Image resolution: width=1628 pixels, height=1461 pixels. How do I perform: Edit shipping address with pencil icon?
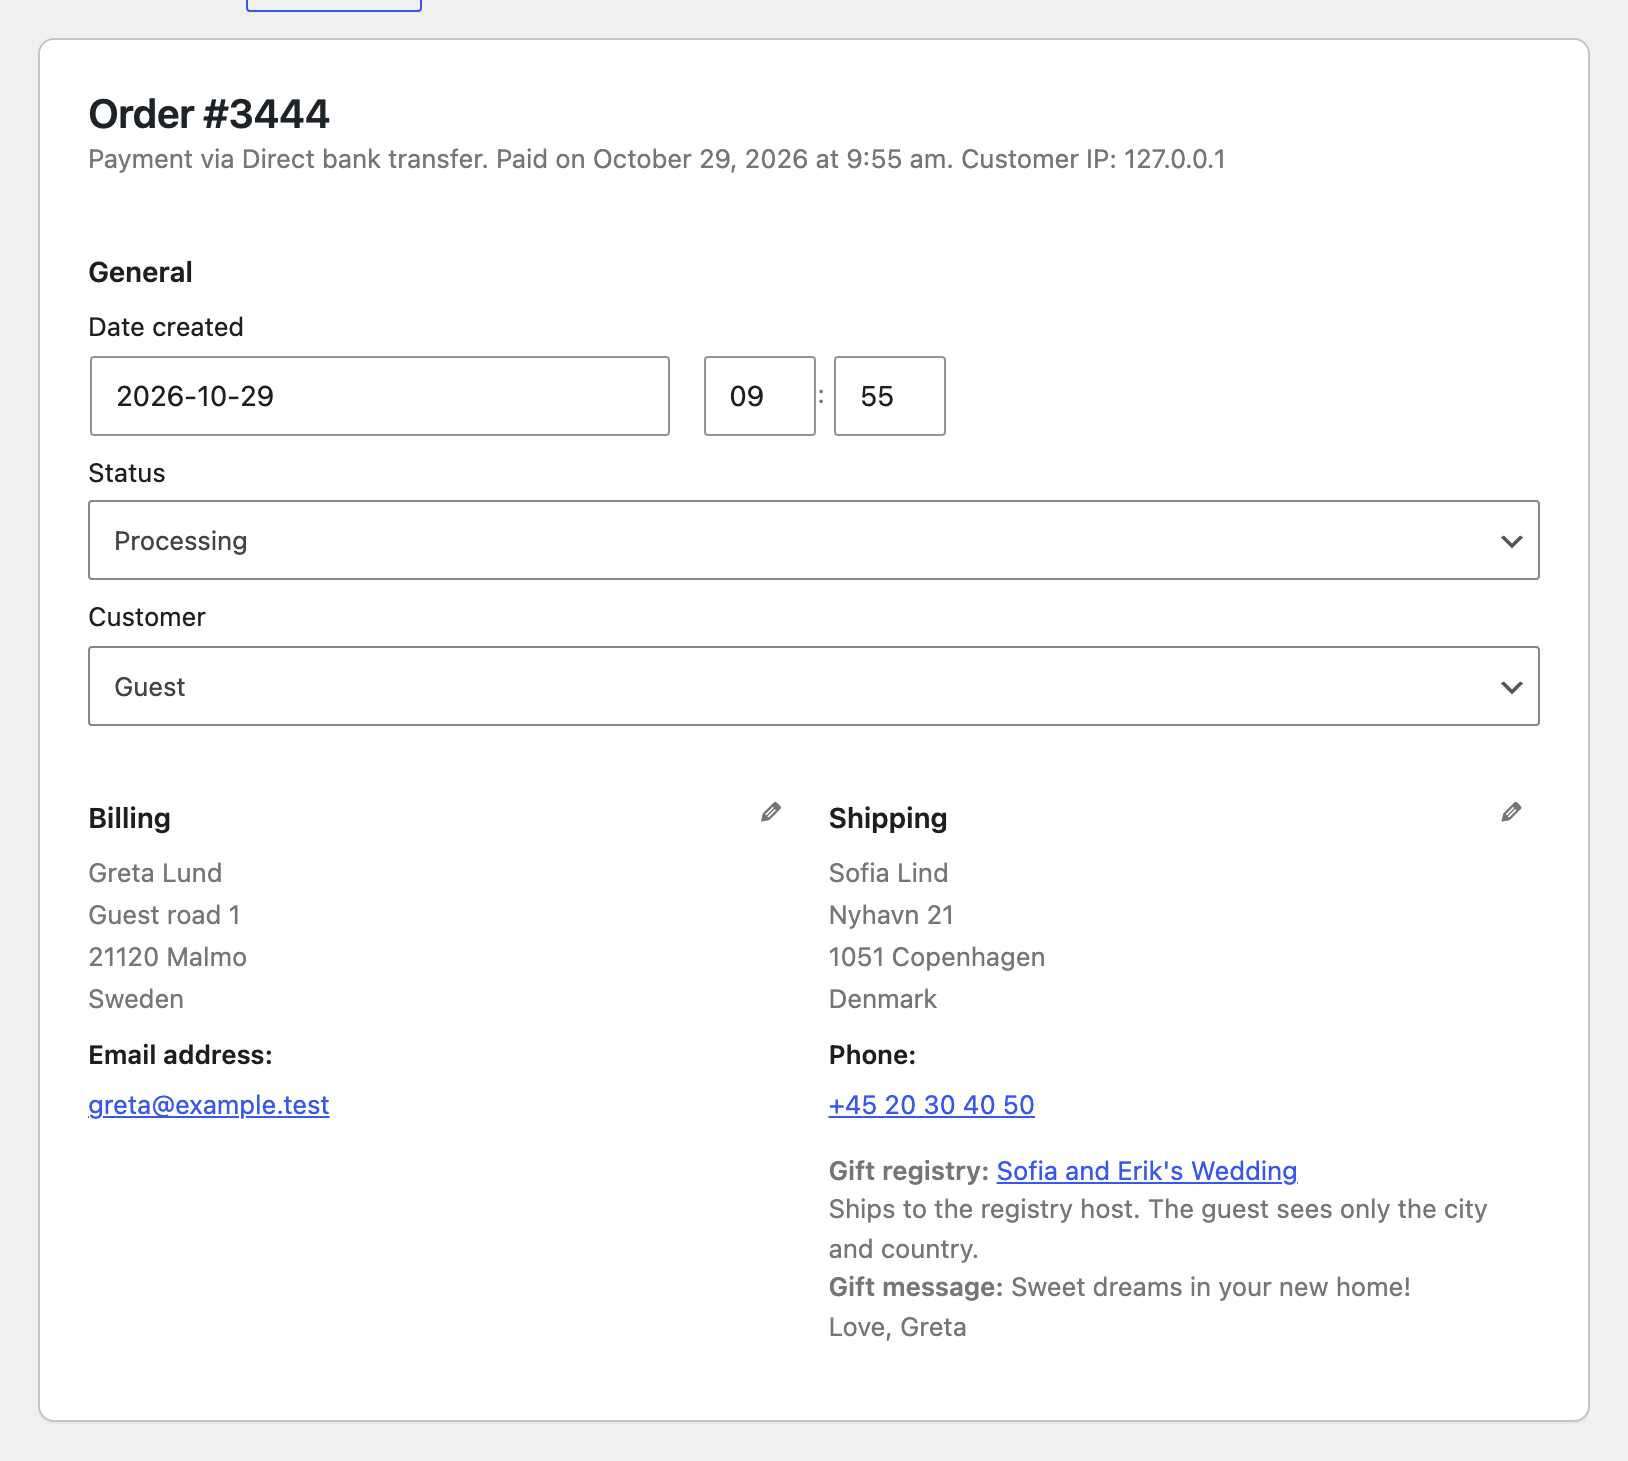coord(1511,812)
